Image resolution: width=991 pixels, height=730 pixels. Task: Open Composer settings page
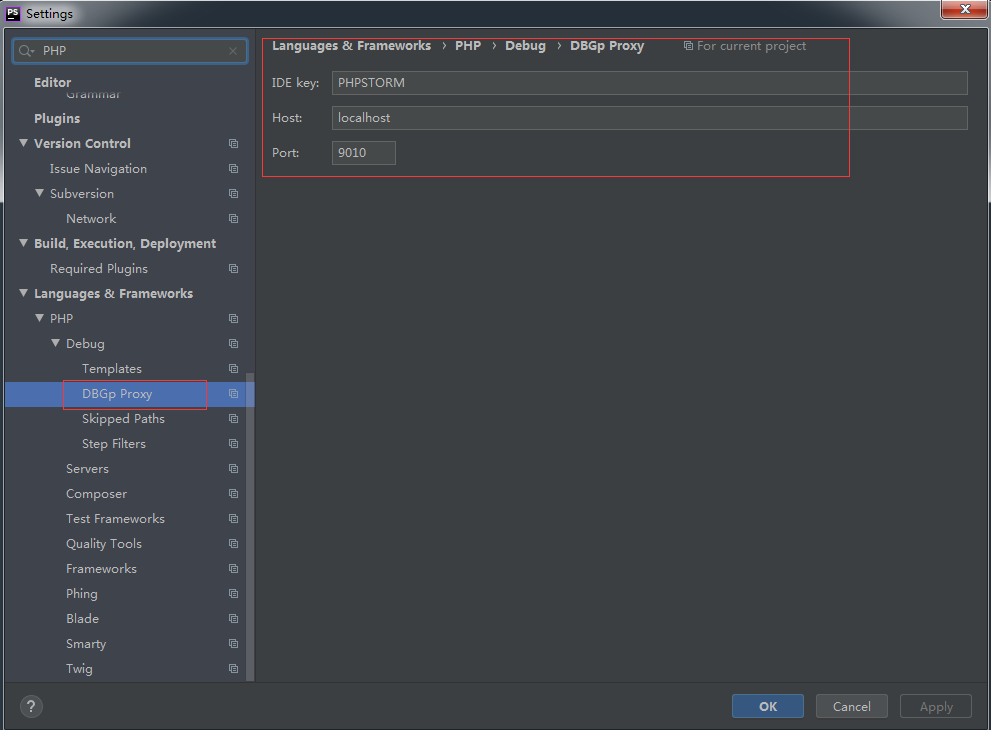[x=96, y=494]
